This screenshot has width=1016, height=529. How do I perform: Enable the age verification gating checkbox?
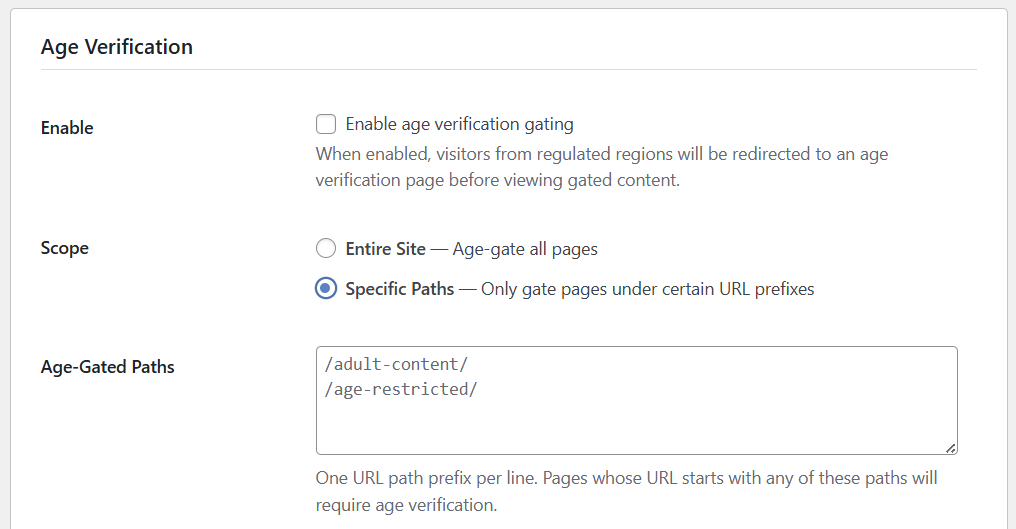(326, 124)
